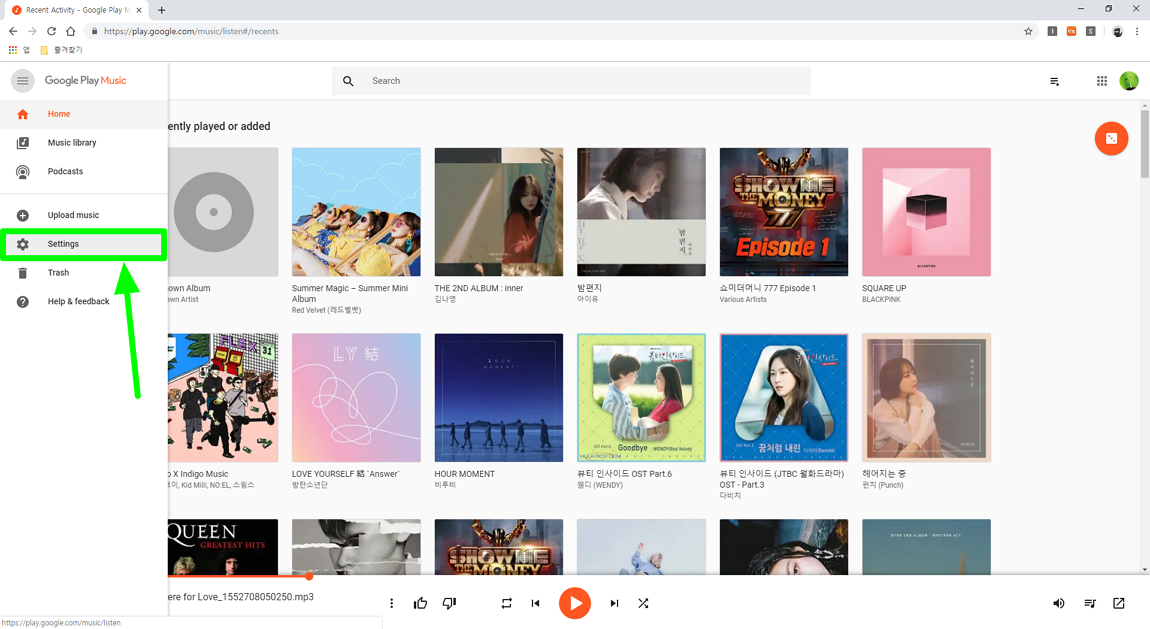Click the Music library icon
The width and height of the screenshot is (1150, 629).
tap(23, 143)
